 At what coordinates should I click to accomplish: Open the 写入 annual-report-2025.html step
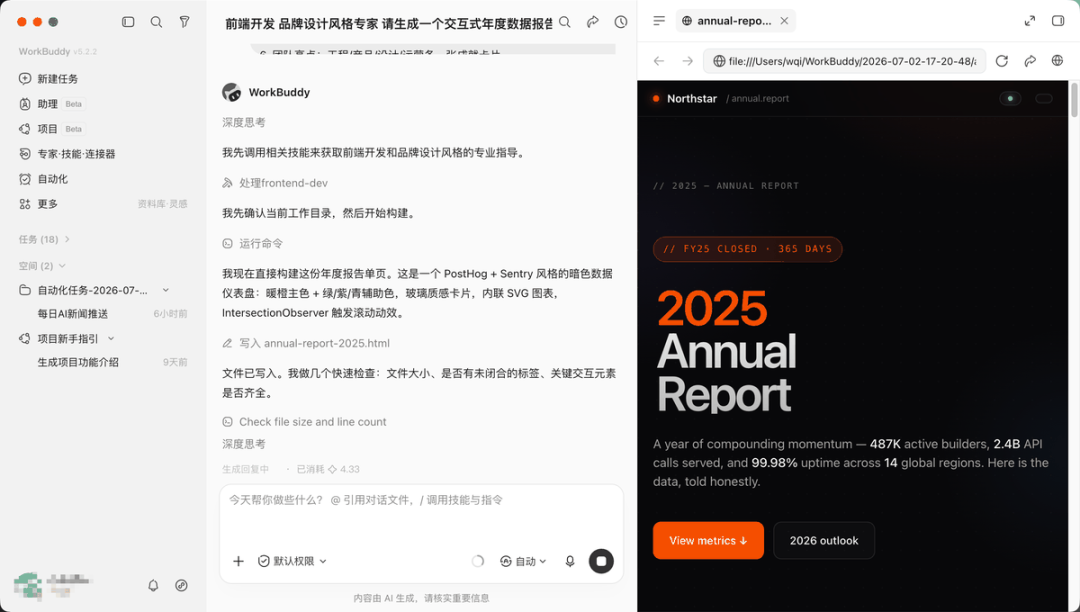(306, 343)
